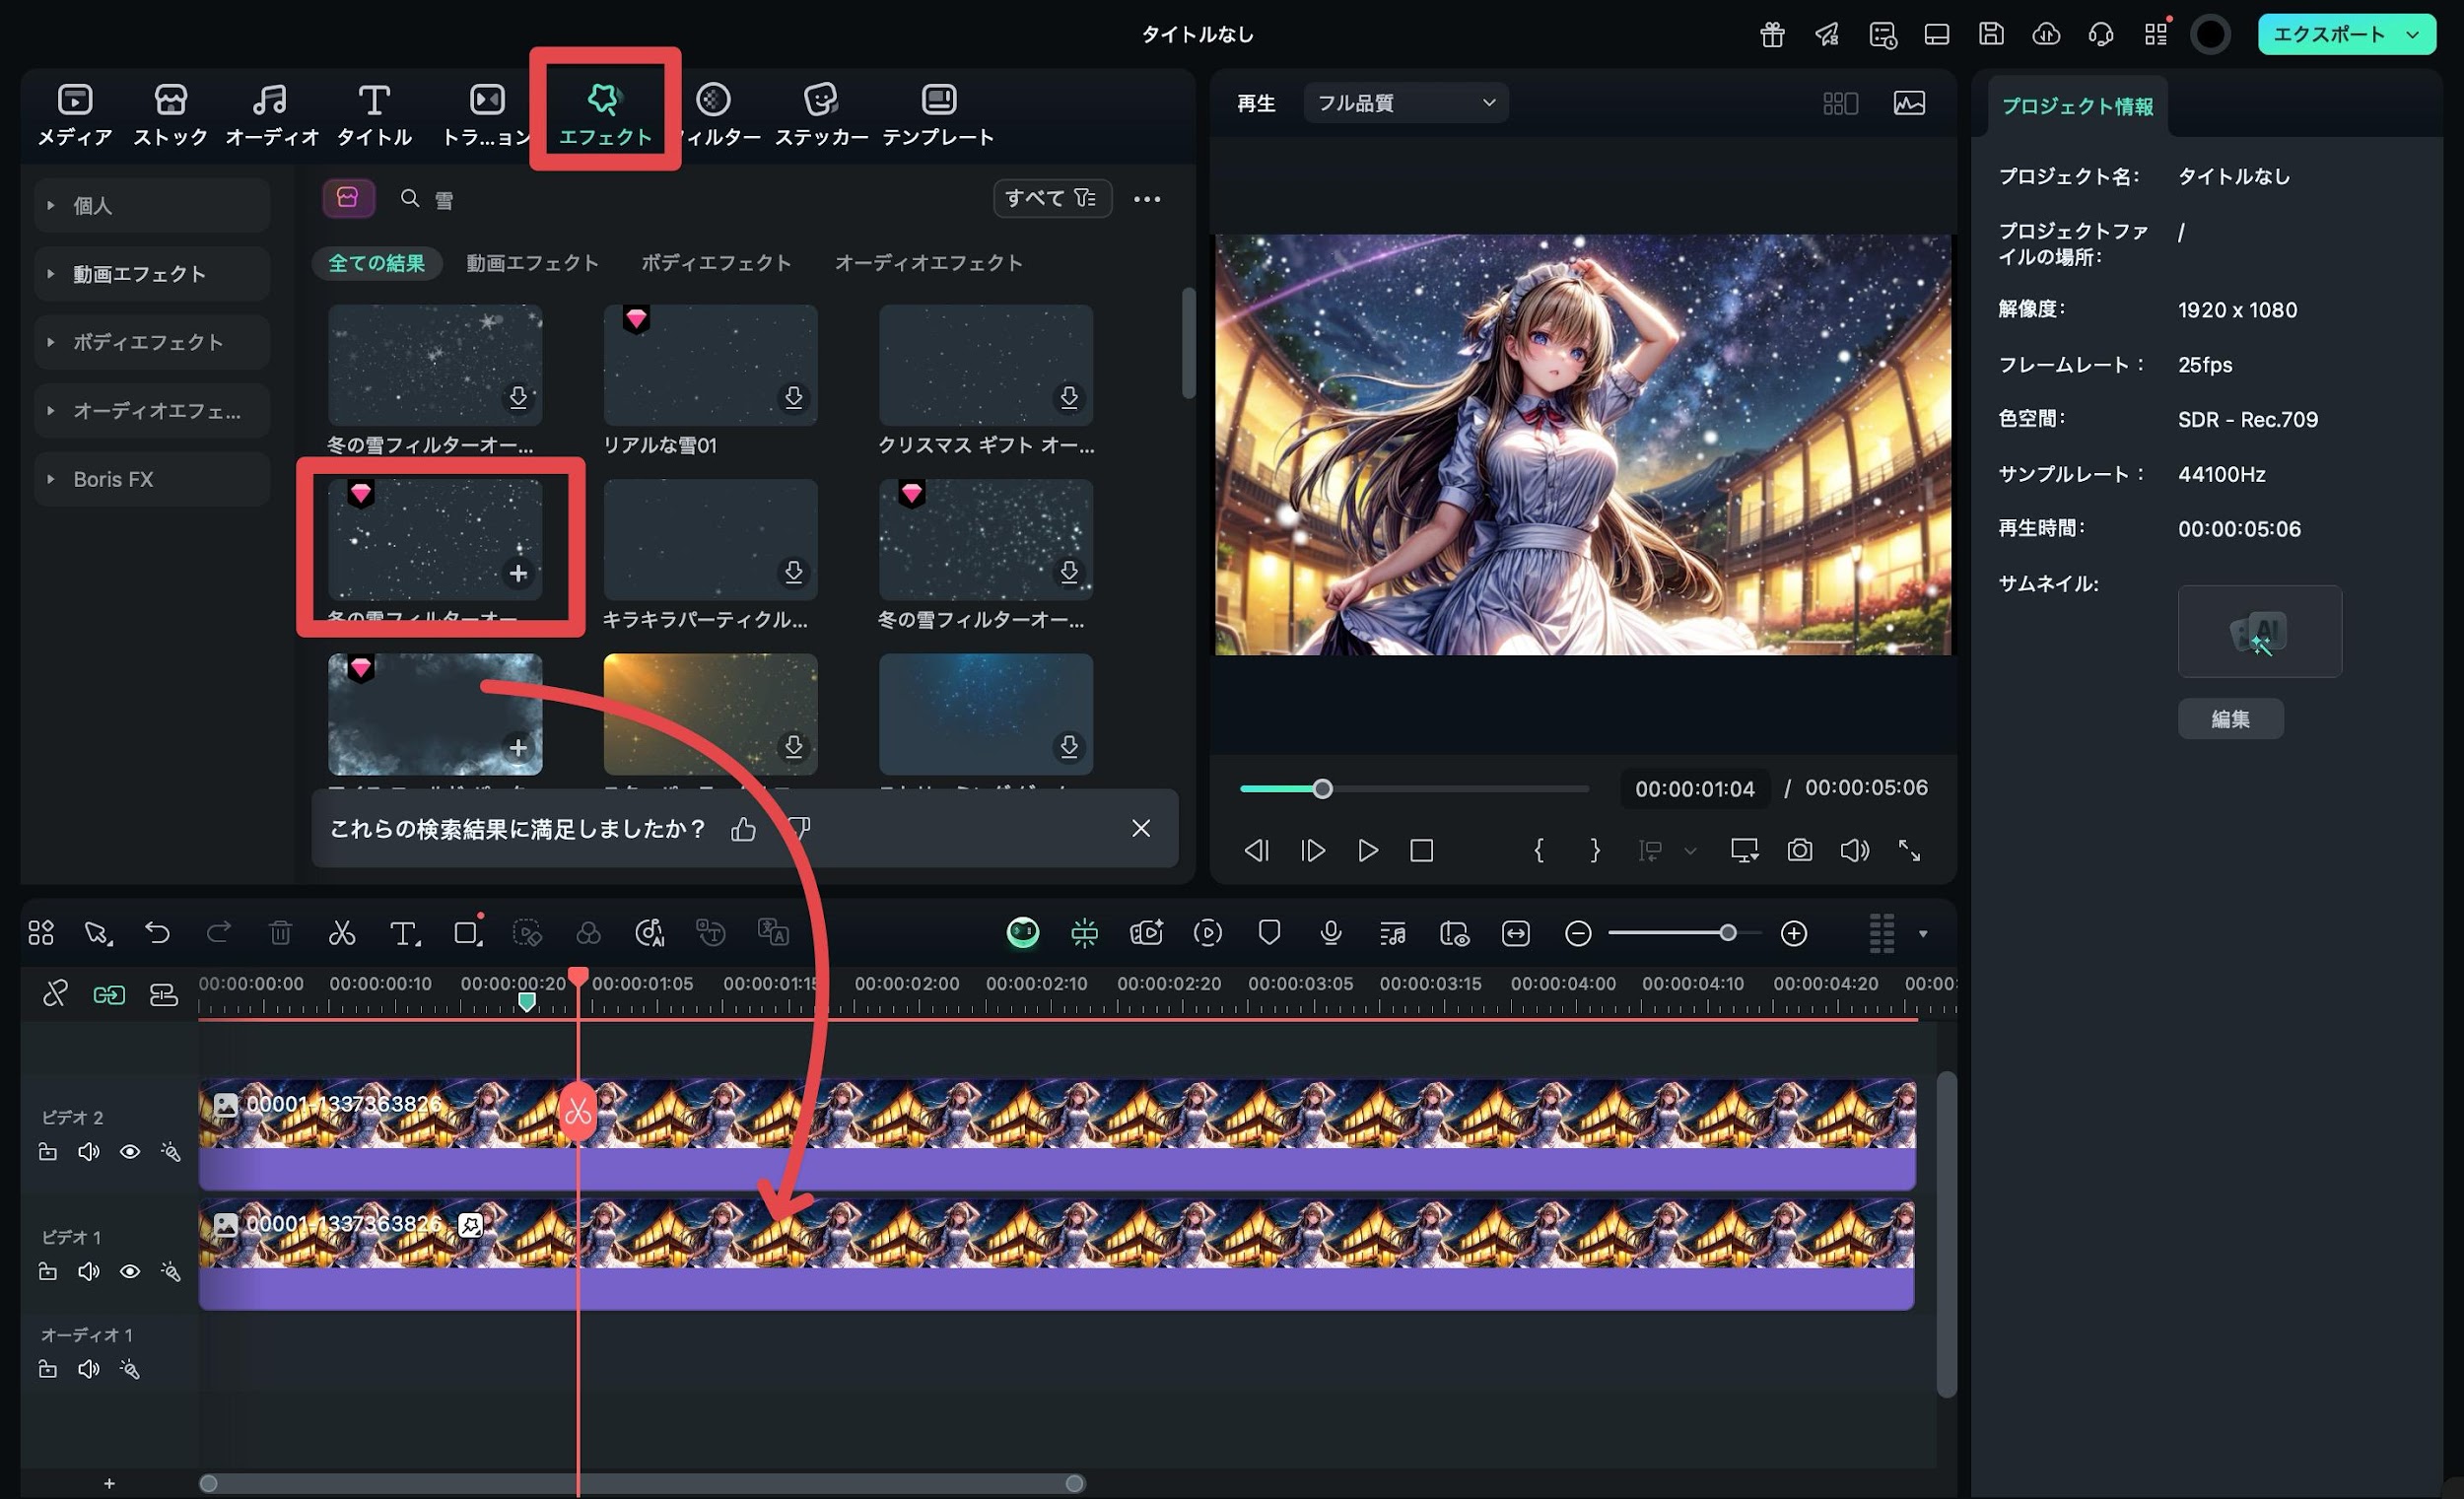This screenshot has height=1499, width=2464.
Task: Mute the ビデオ 1 track
Action: click(x=89, y=1272)
